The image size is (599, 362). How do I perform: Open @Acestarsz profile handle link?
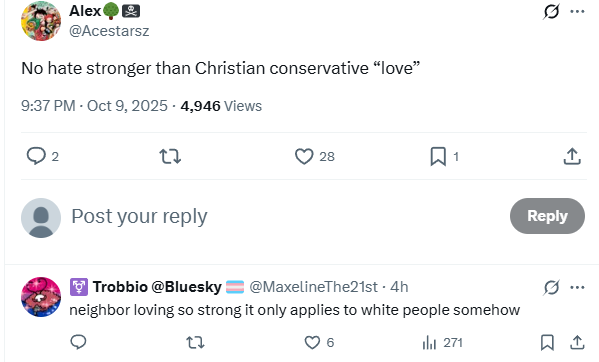tap(109, 31)
